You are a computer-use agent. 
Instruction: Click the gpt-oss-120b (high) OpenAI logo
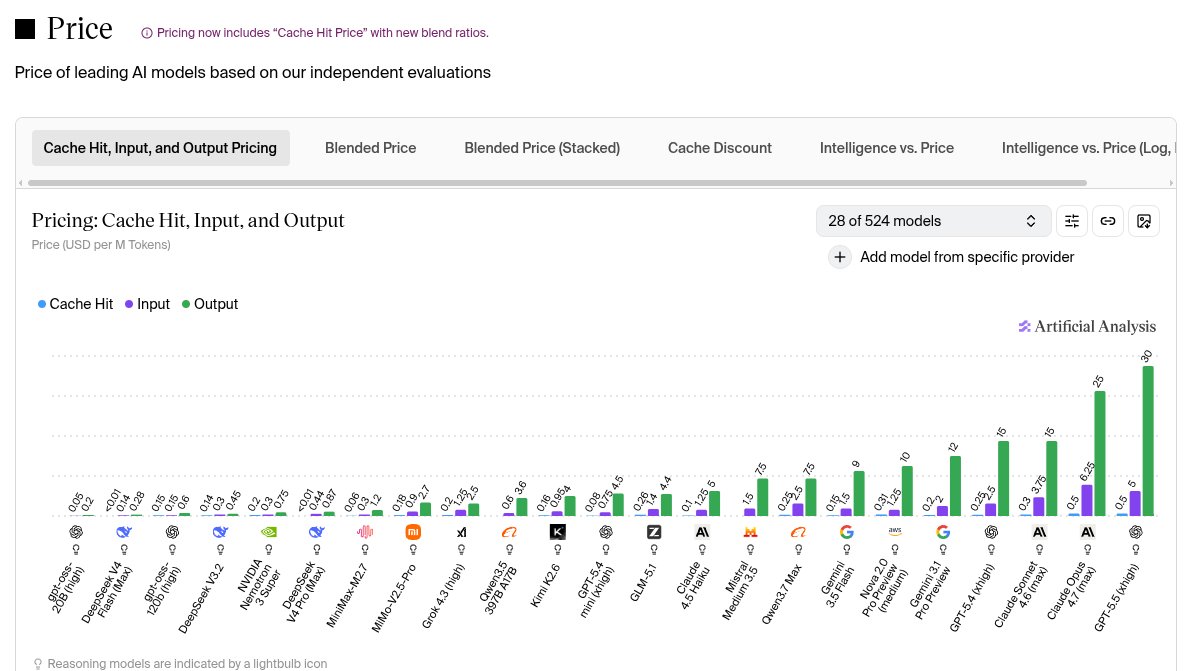coord(172,532)
